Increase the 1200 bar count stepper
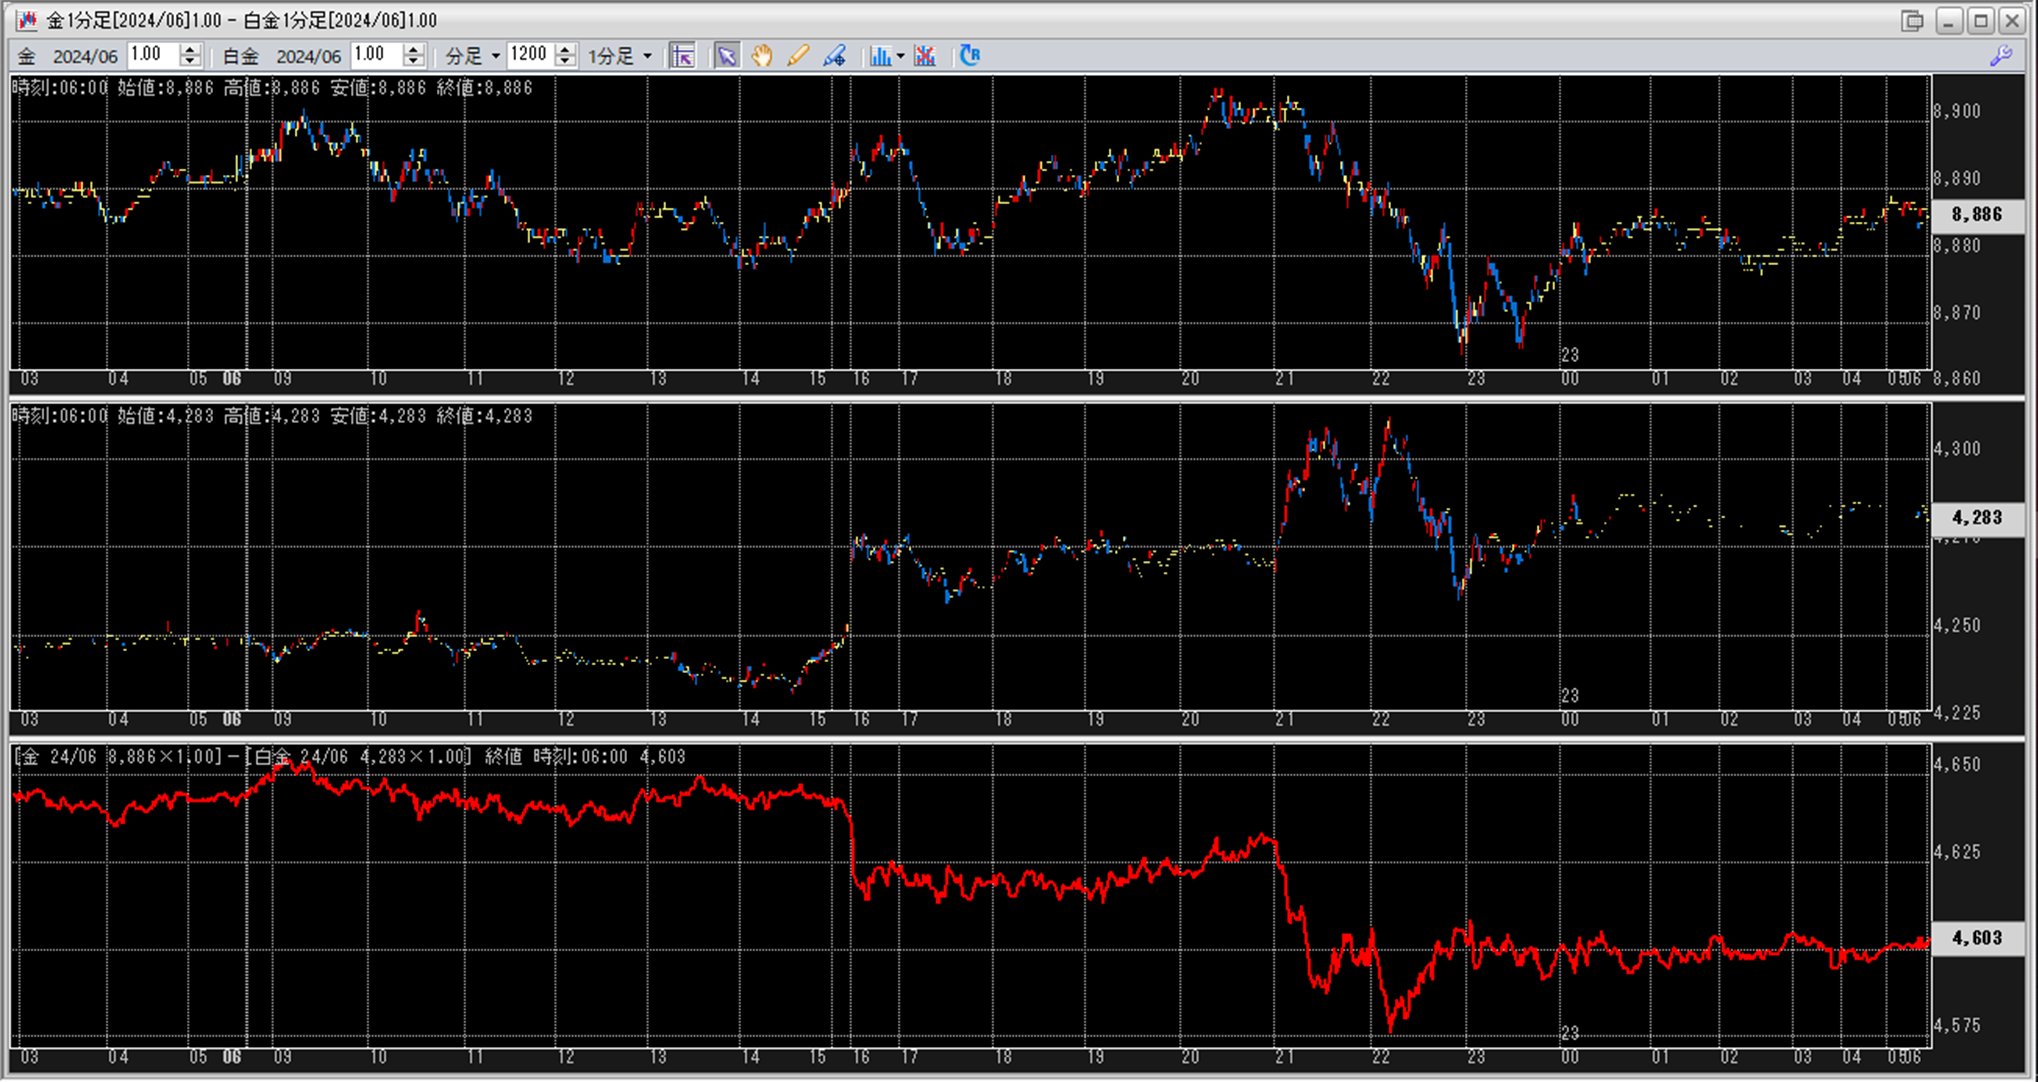2038x1082 pixels. tap(565, 50)
